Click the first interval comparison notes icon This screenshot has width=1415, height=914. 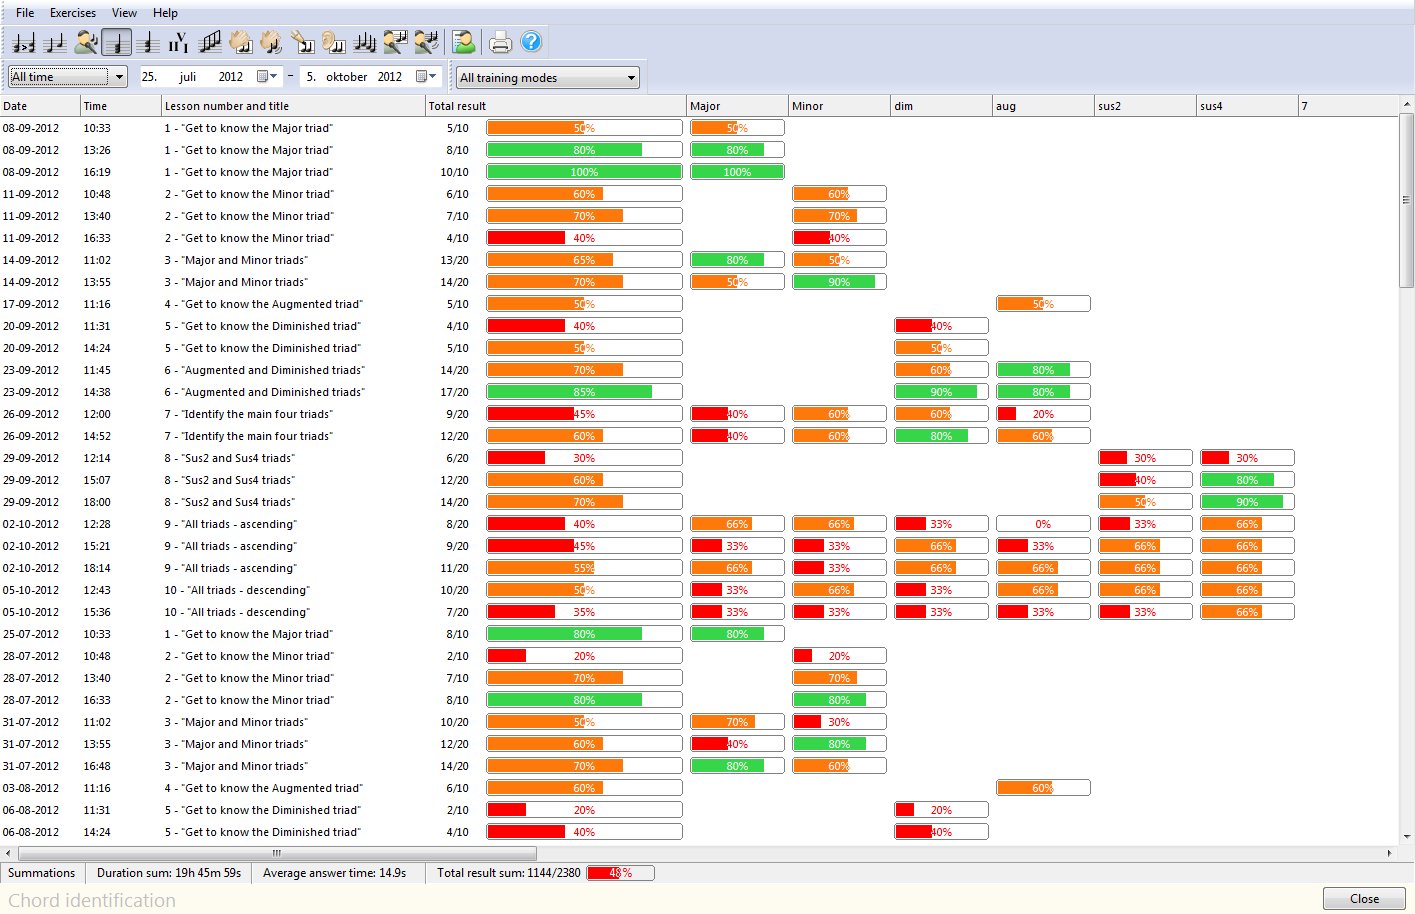pyautogui.click(x=24, y=42)
